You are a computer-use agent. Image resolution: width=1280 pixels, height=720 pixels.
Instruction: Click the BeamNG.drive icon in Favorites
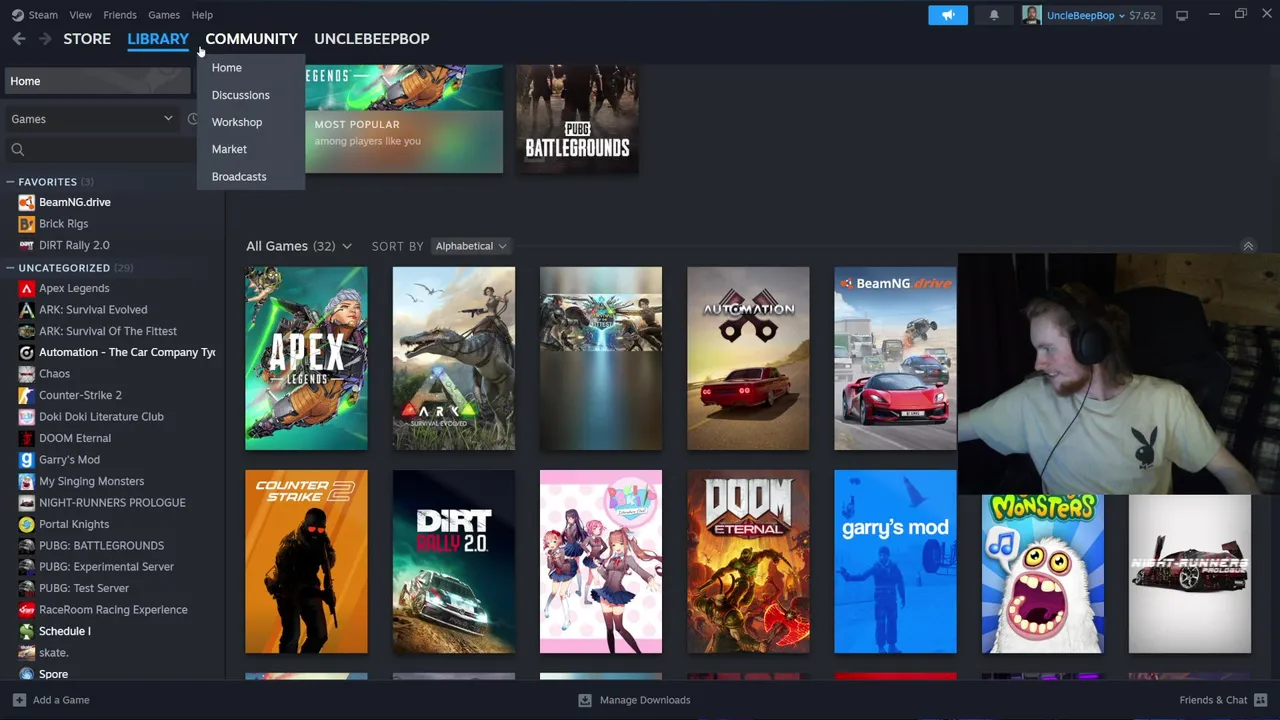[26, 202]
